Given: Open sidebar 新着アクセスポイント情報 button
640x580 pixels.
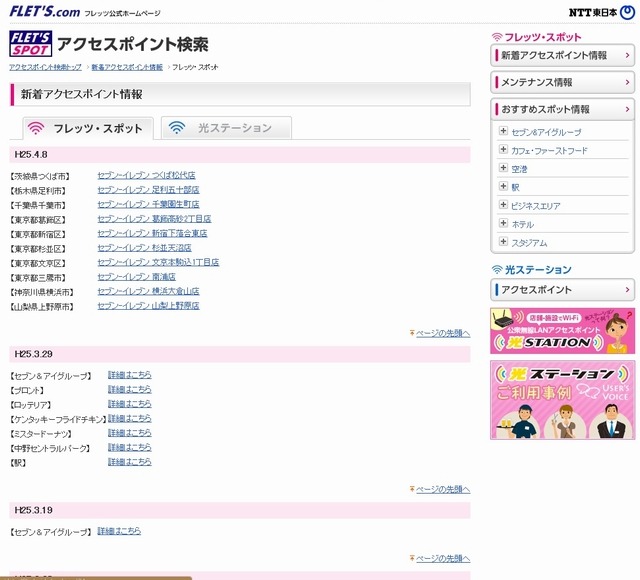Looking at the screenshot, I should pos(562,55).
